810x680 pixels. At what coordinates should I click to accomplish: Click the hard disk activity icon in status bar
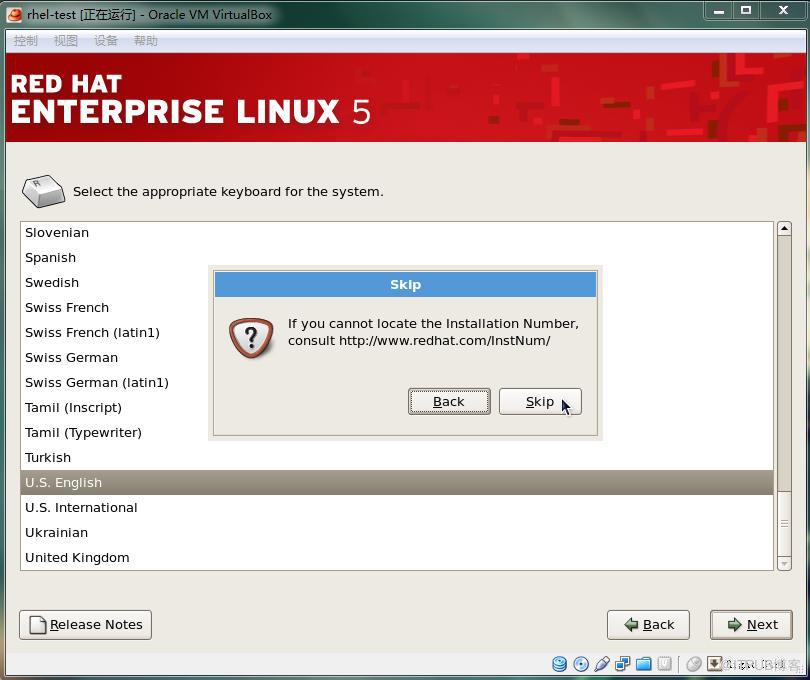coord(559,664)
